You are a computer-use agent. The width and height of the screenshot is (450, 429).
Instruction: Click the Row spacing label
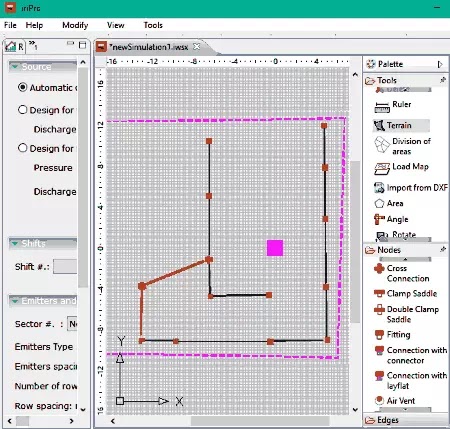[43, 406]
